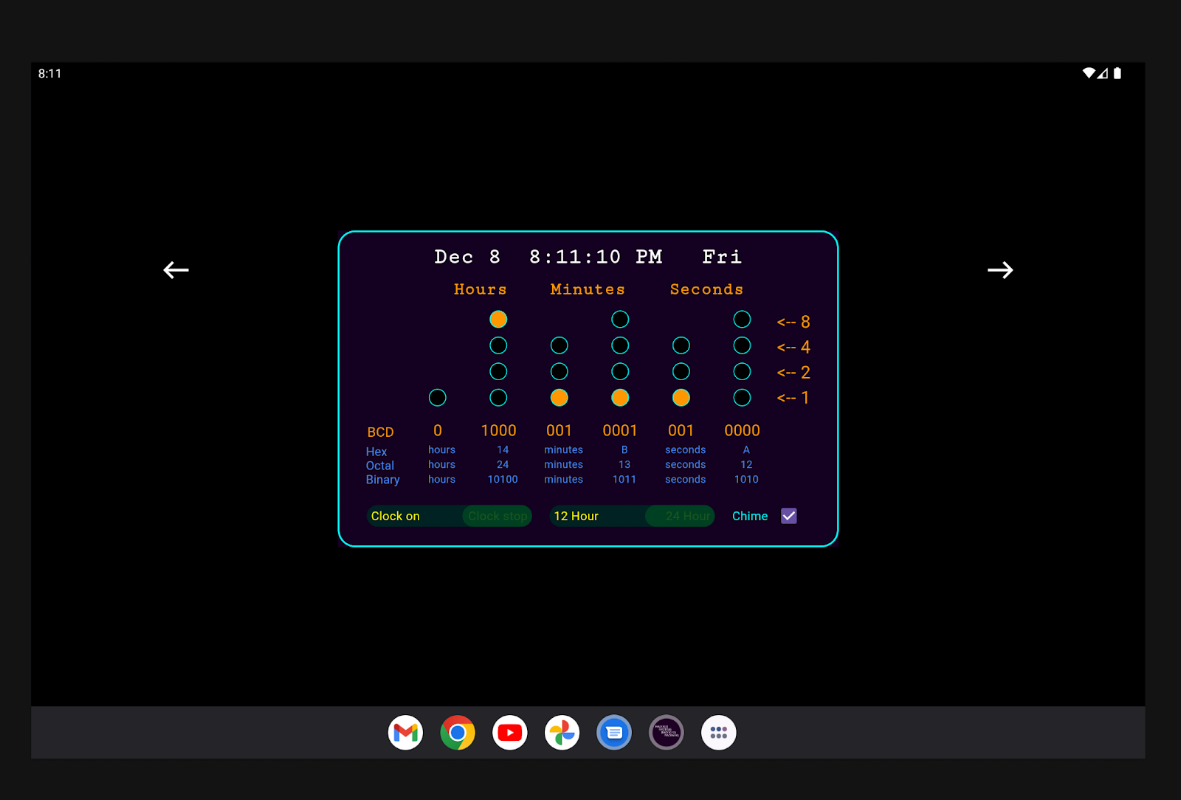Click the lit 8-bit hours dot
Image resolution: width=1181 pixels, height=800 pixels.
498,319
